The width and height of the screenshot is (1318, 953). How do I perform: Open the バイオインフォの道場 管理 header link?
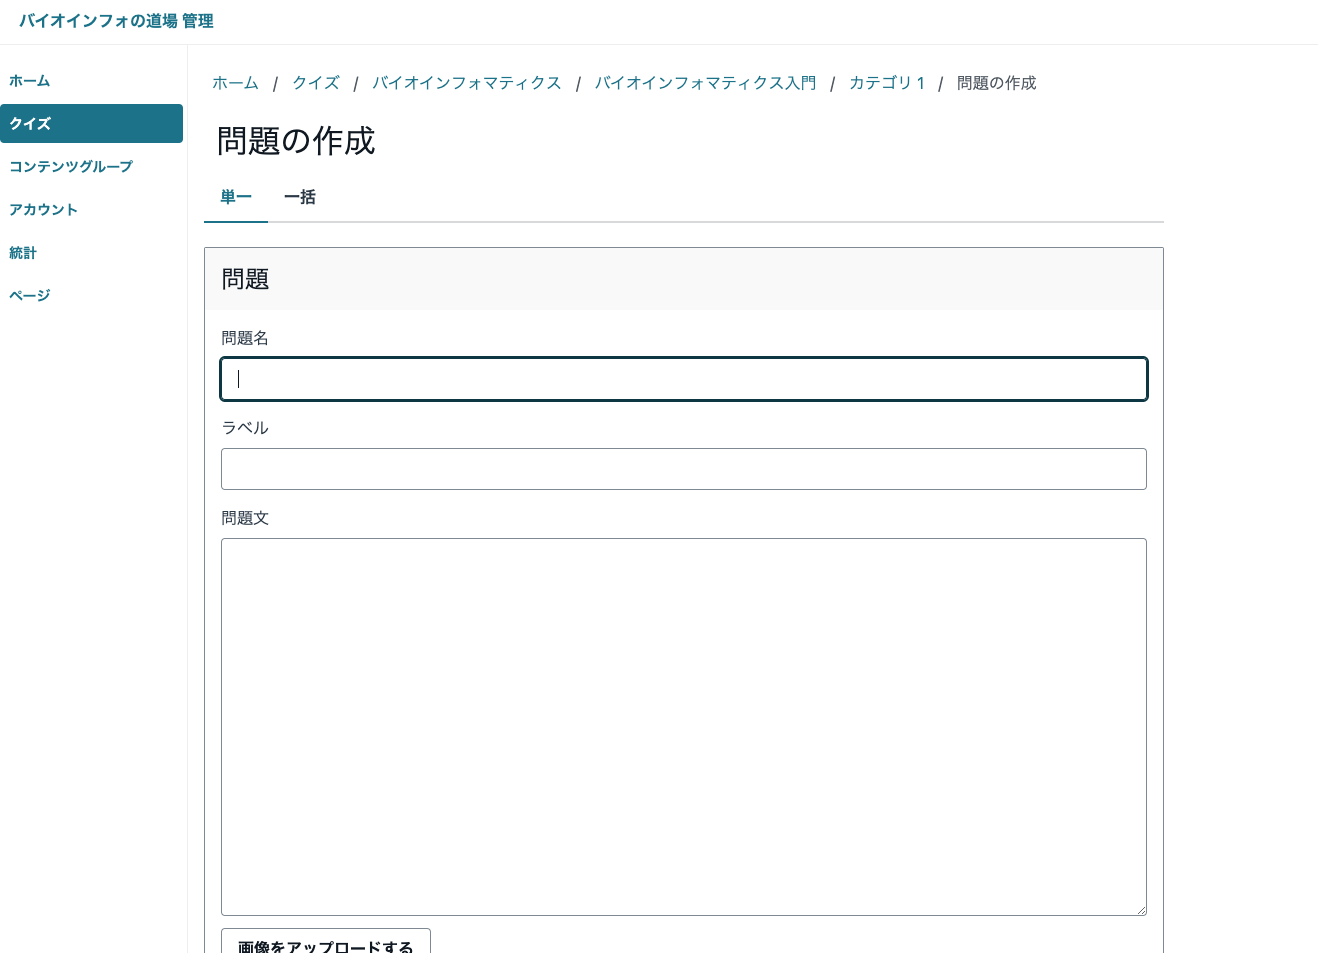click(116, 21)
